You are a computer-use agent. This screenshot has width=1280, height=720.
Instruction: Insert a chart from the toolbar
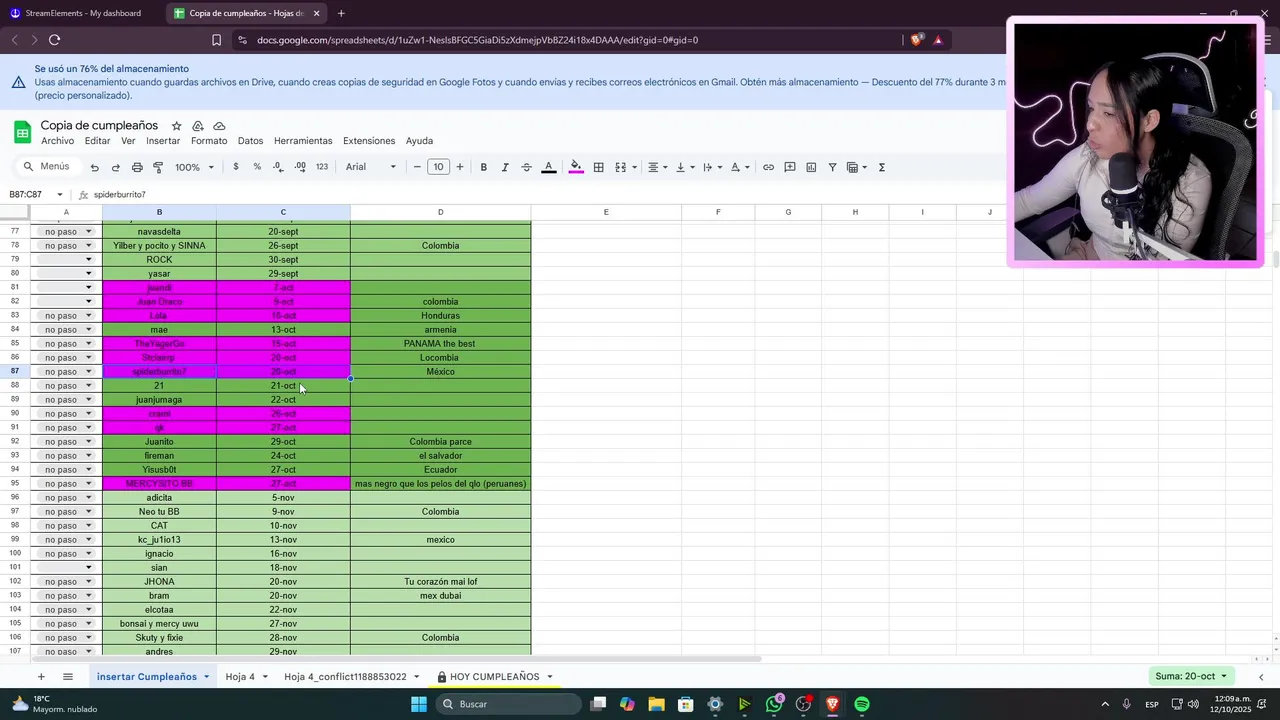pos(811,167)
